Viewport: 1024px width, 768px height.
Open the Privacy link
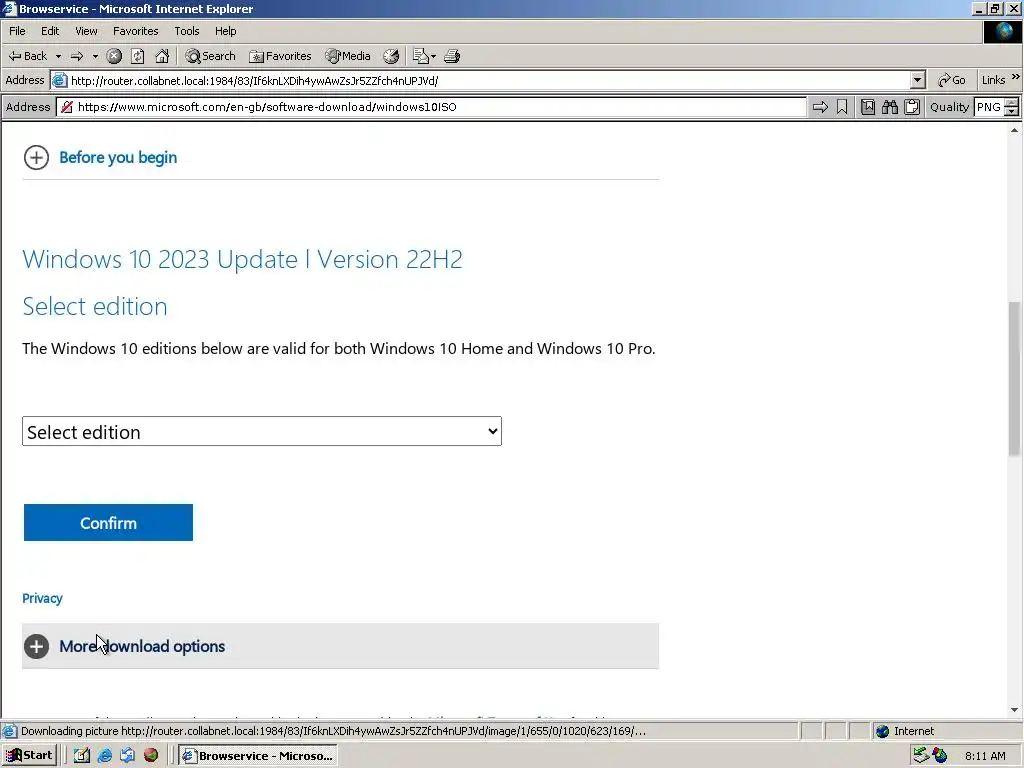42,598
